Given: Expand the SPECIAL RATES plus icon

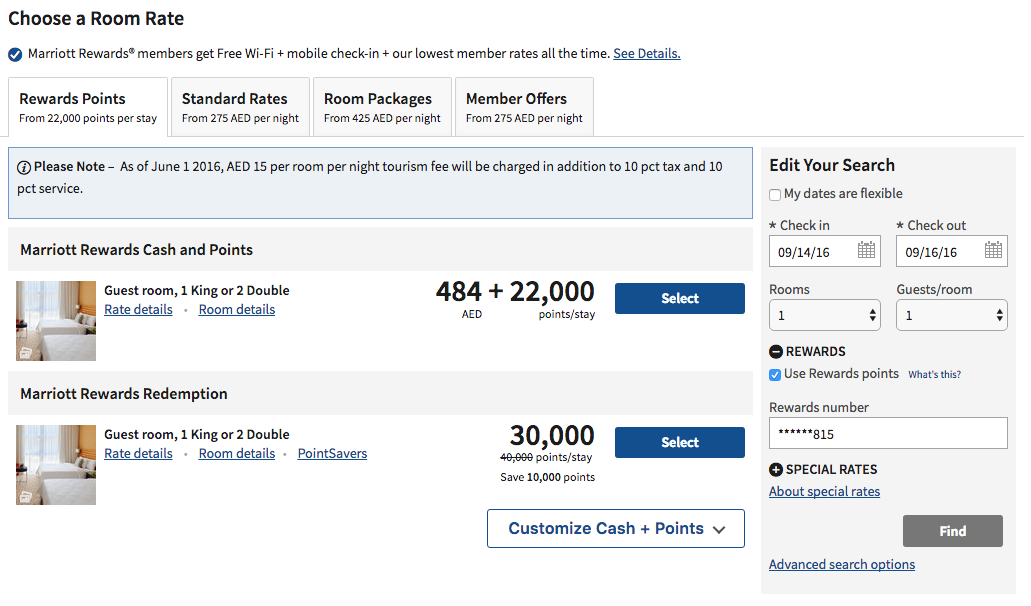Looking at the screenshot, I should 776,469.
